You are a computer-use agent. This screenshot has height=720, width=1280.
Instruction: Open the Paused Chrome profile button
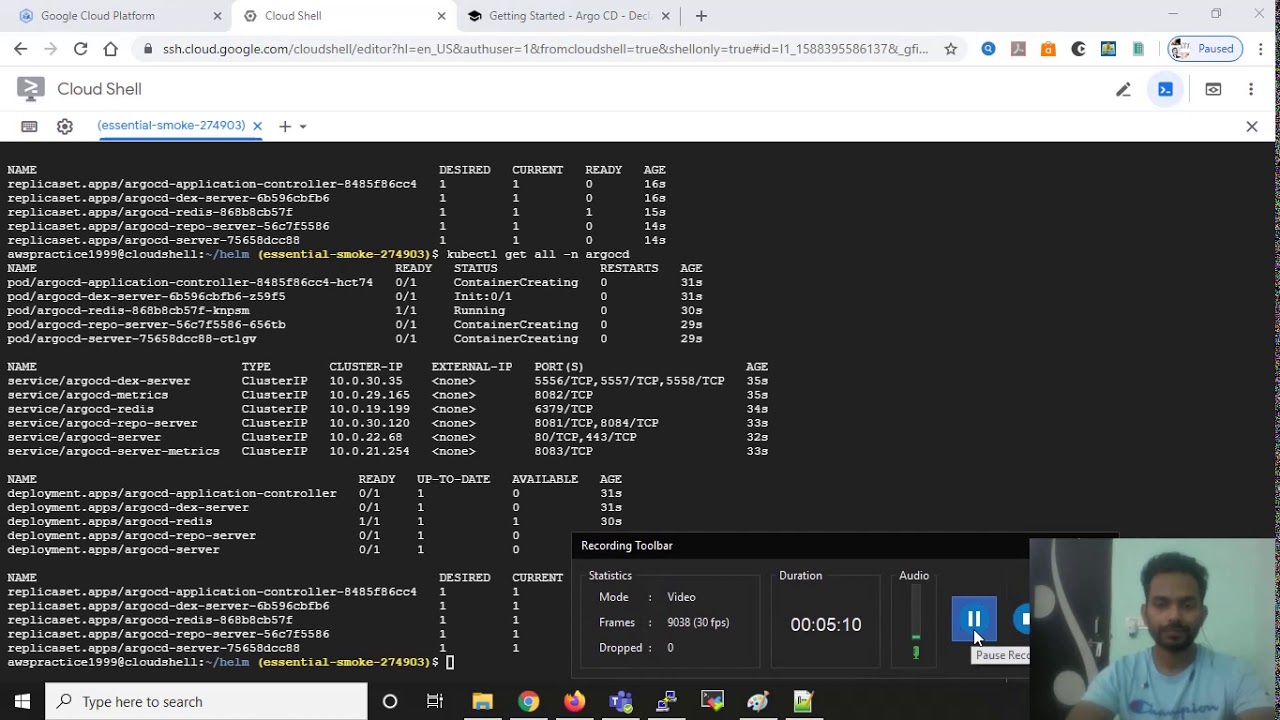coord(1206,49)
